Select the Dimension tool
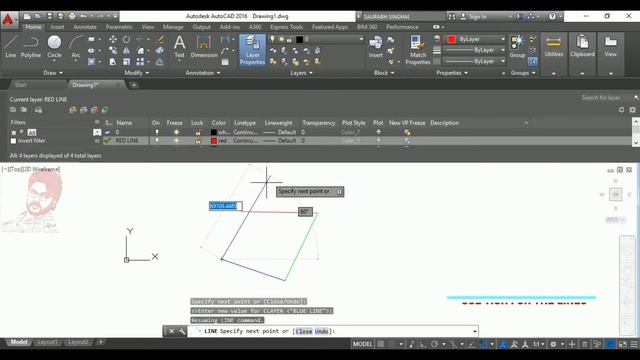 coord(204,46)
